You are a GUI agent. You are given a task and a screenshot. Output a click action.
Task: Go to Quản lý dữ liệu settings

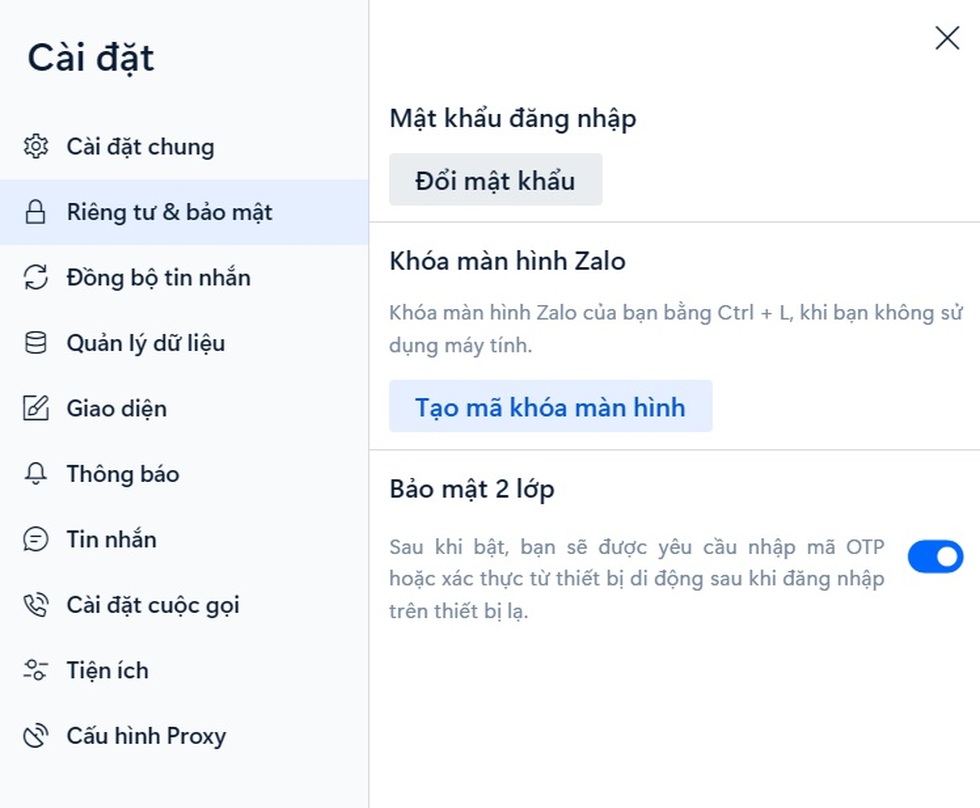[146, 343]
